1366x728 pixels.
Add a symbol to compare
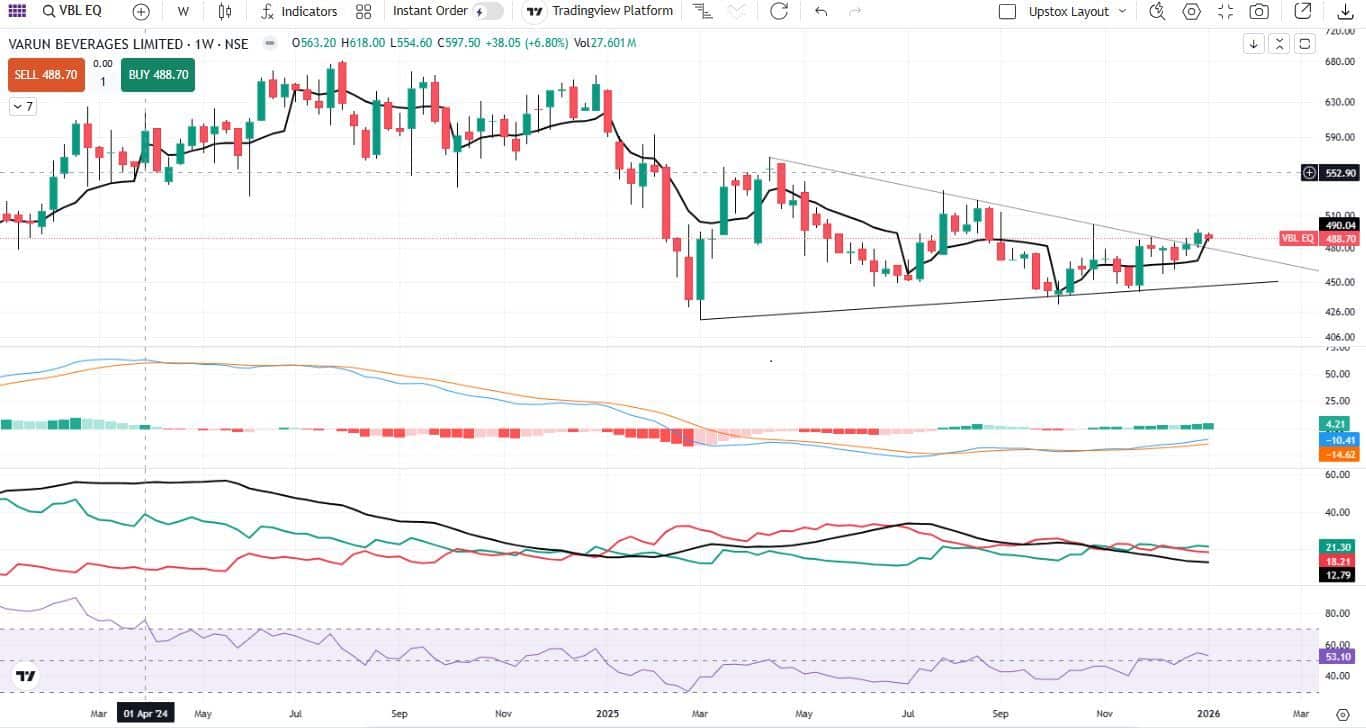coord(141,12)
